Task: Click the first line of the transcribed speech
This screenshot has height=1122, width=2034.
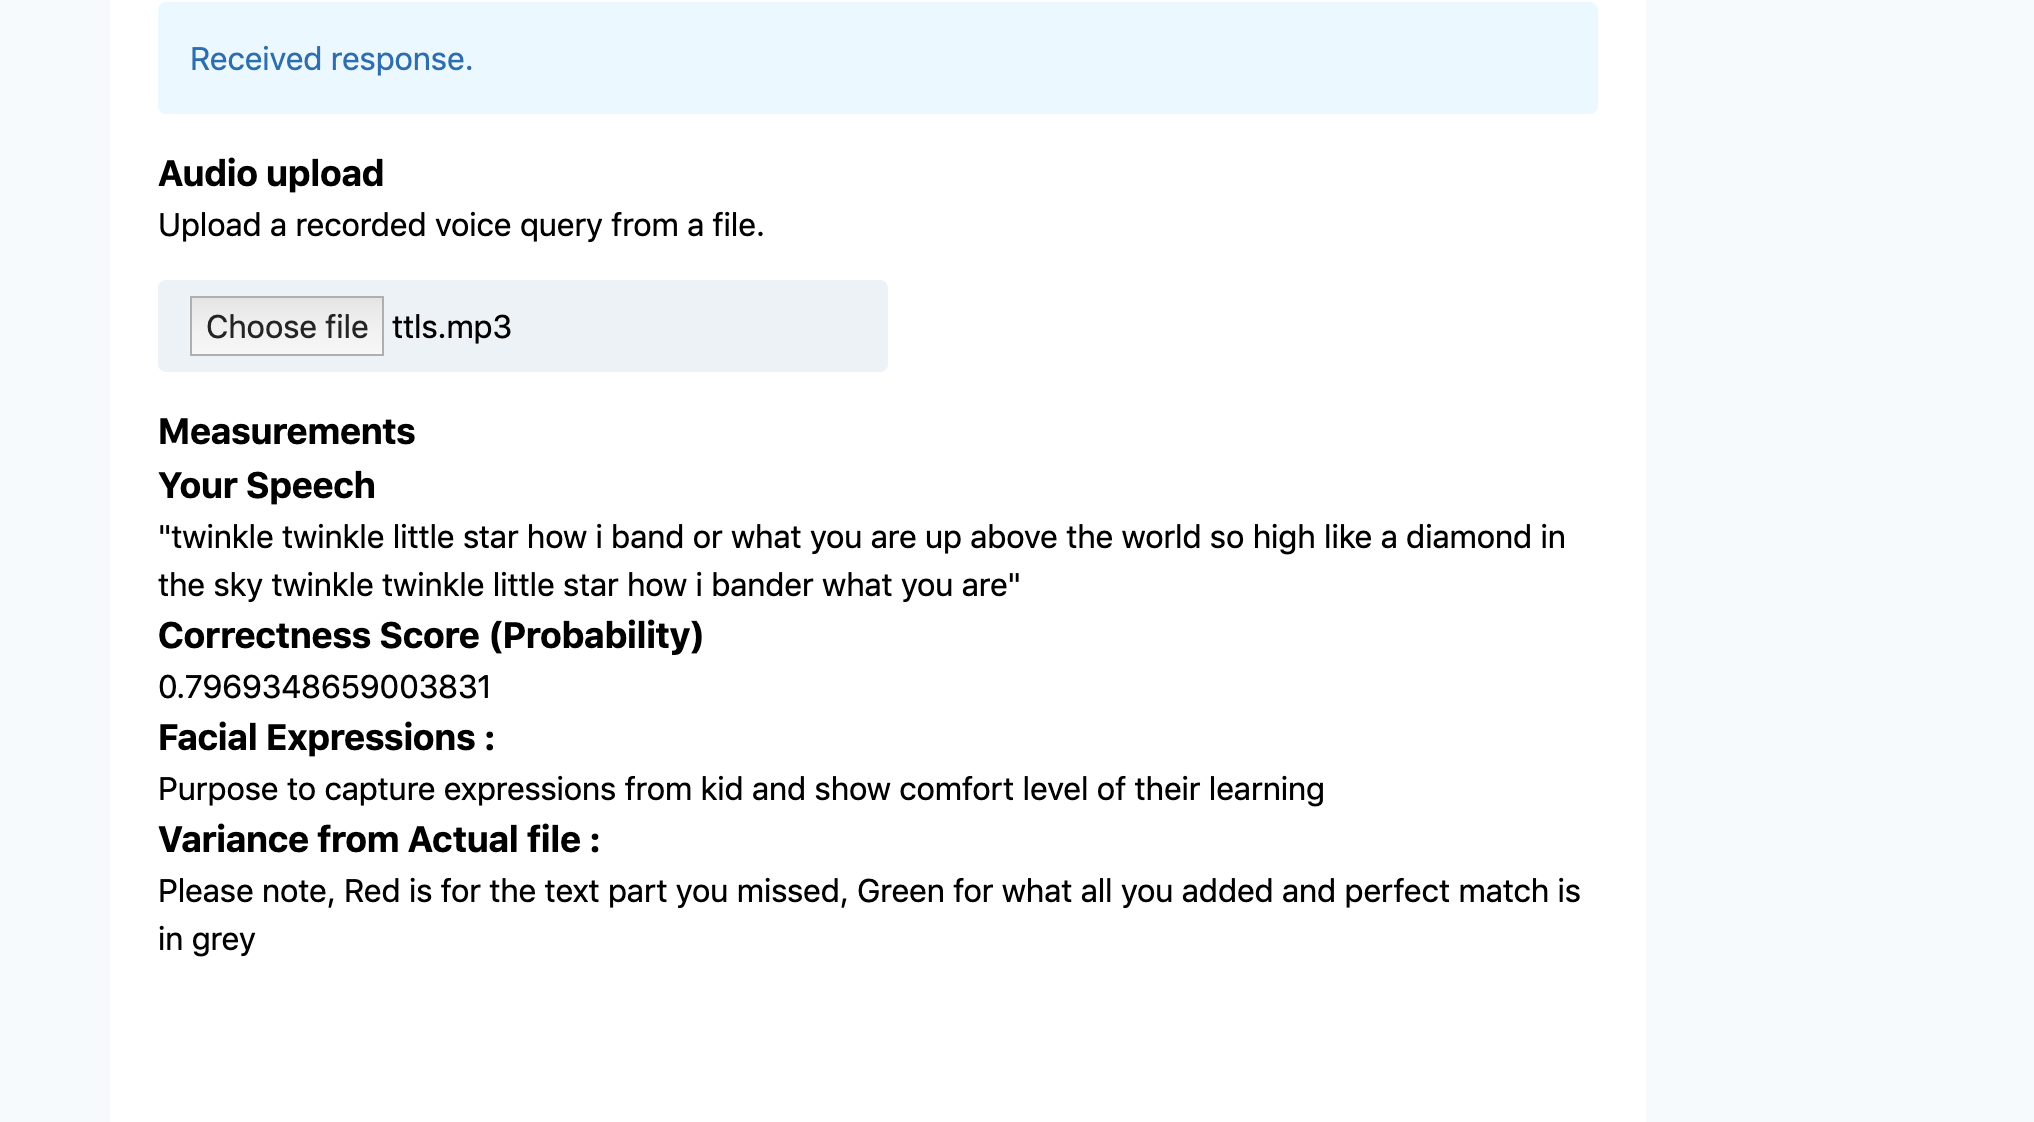Action: point(861,537)
